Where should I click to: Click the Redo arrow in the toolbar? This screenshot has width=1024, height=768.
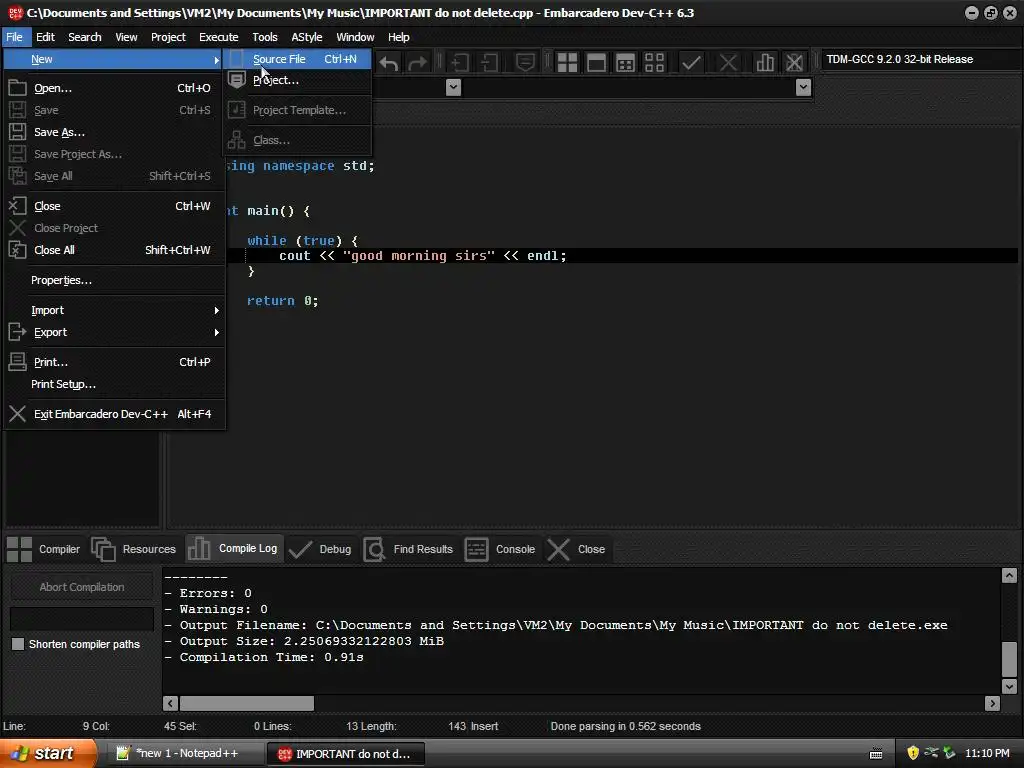[417, 63]
